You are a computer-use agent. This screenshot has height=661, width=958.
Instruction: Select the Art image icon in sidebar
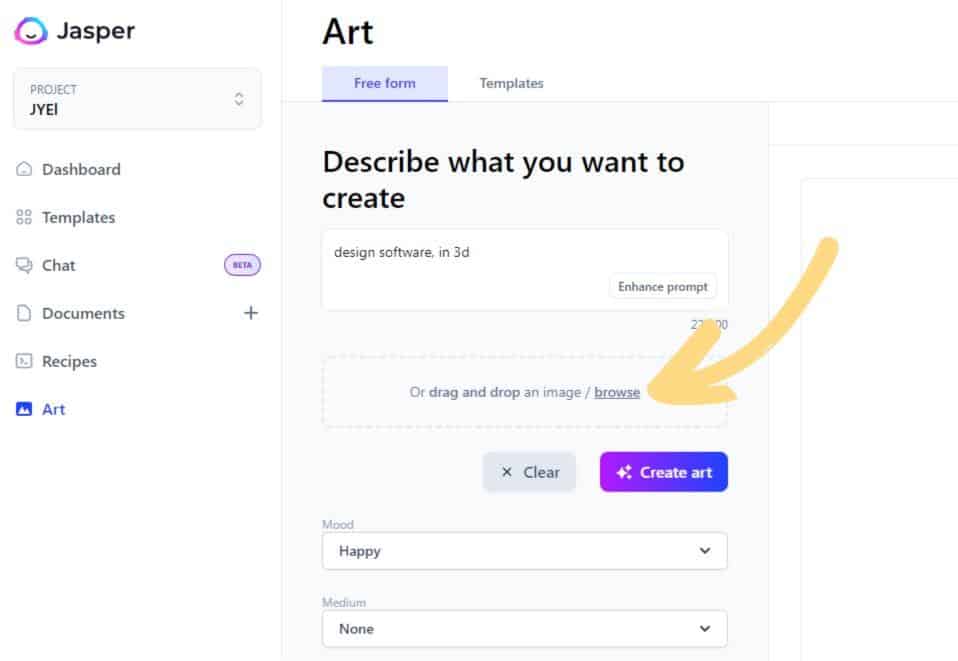[x=24, y=409]
